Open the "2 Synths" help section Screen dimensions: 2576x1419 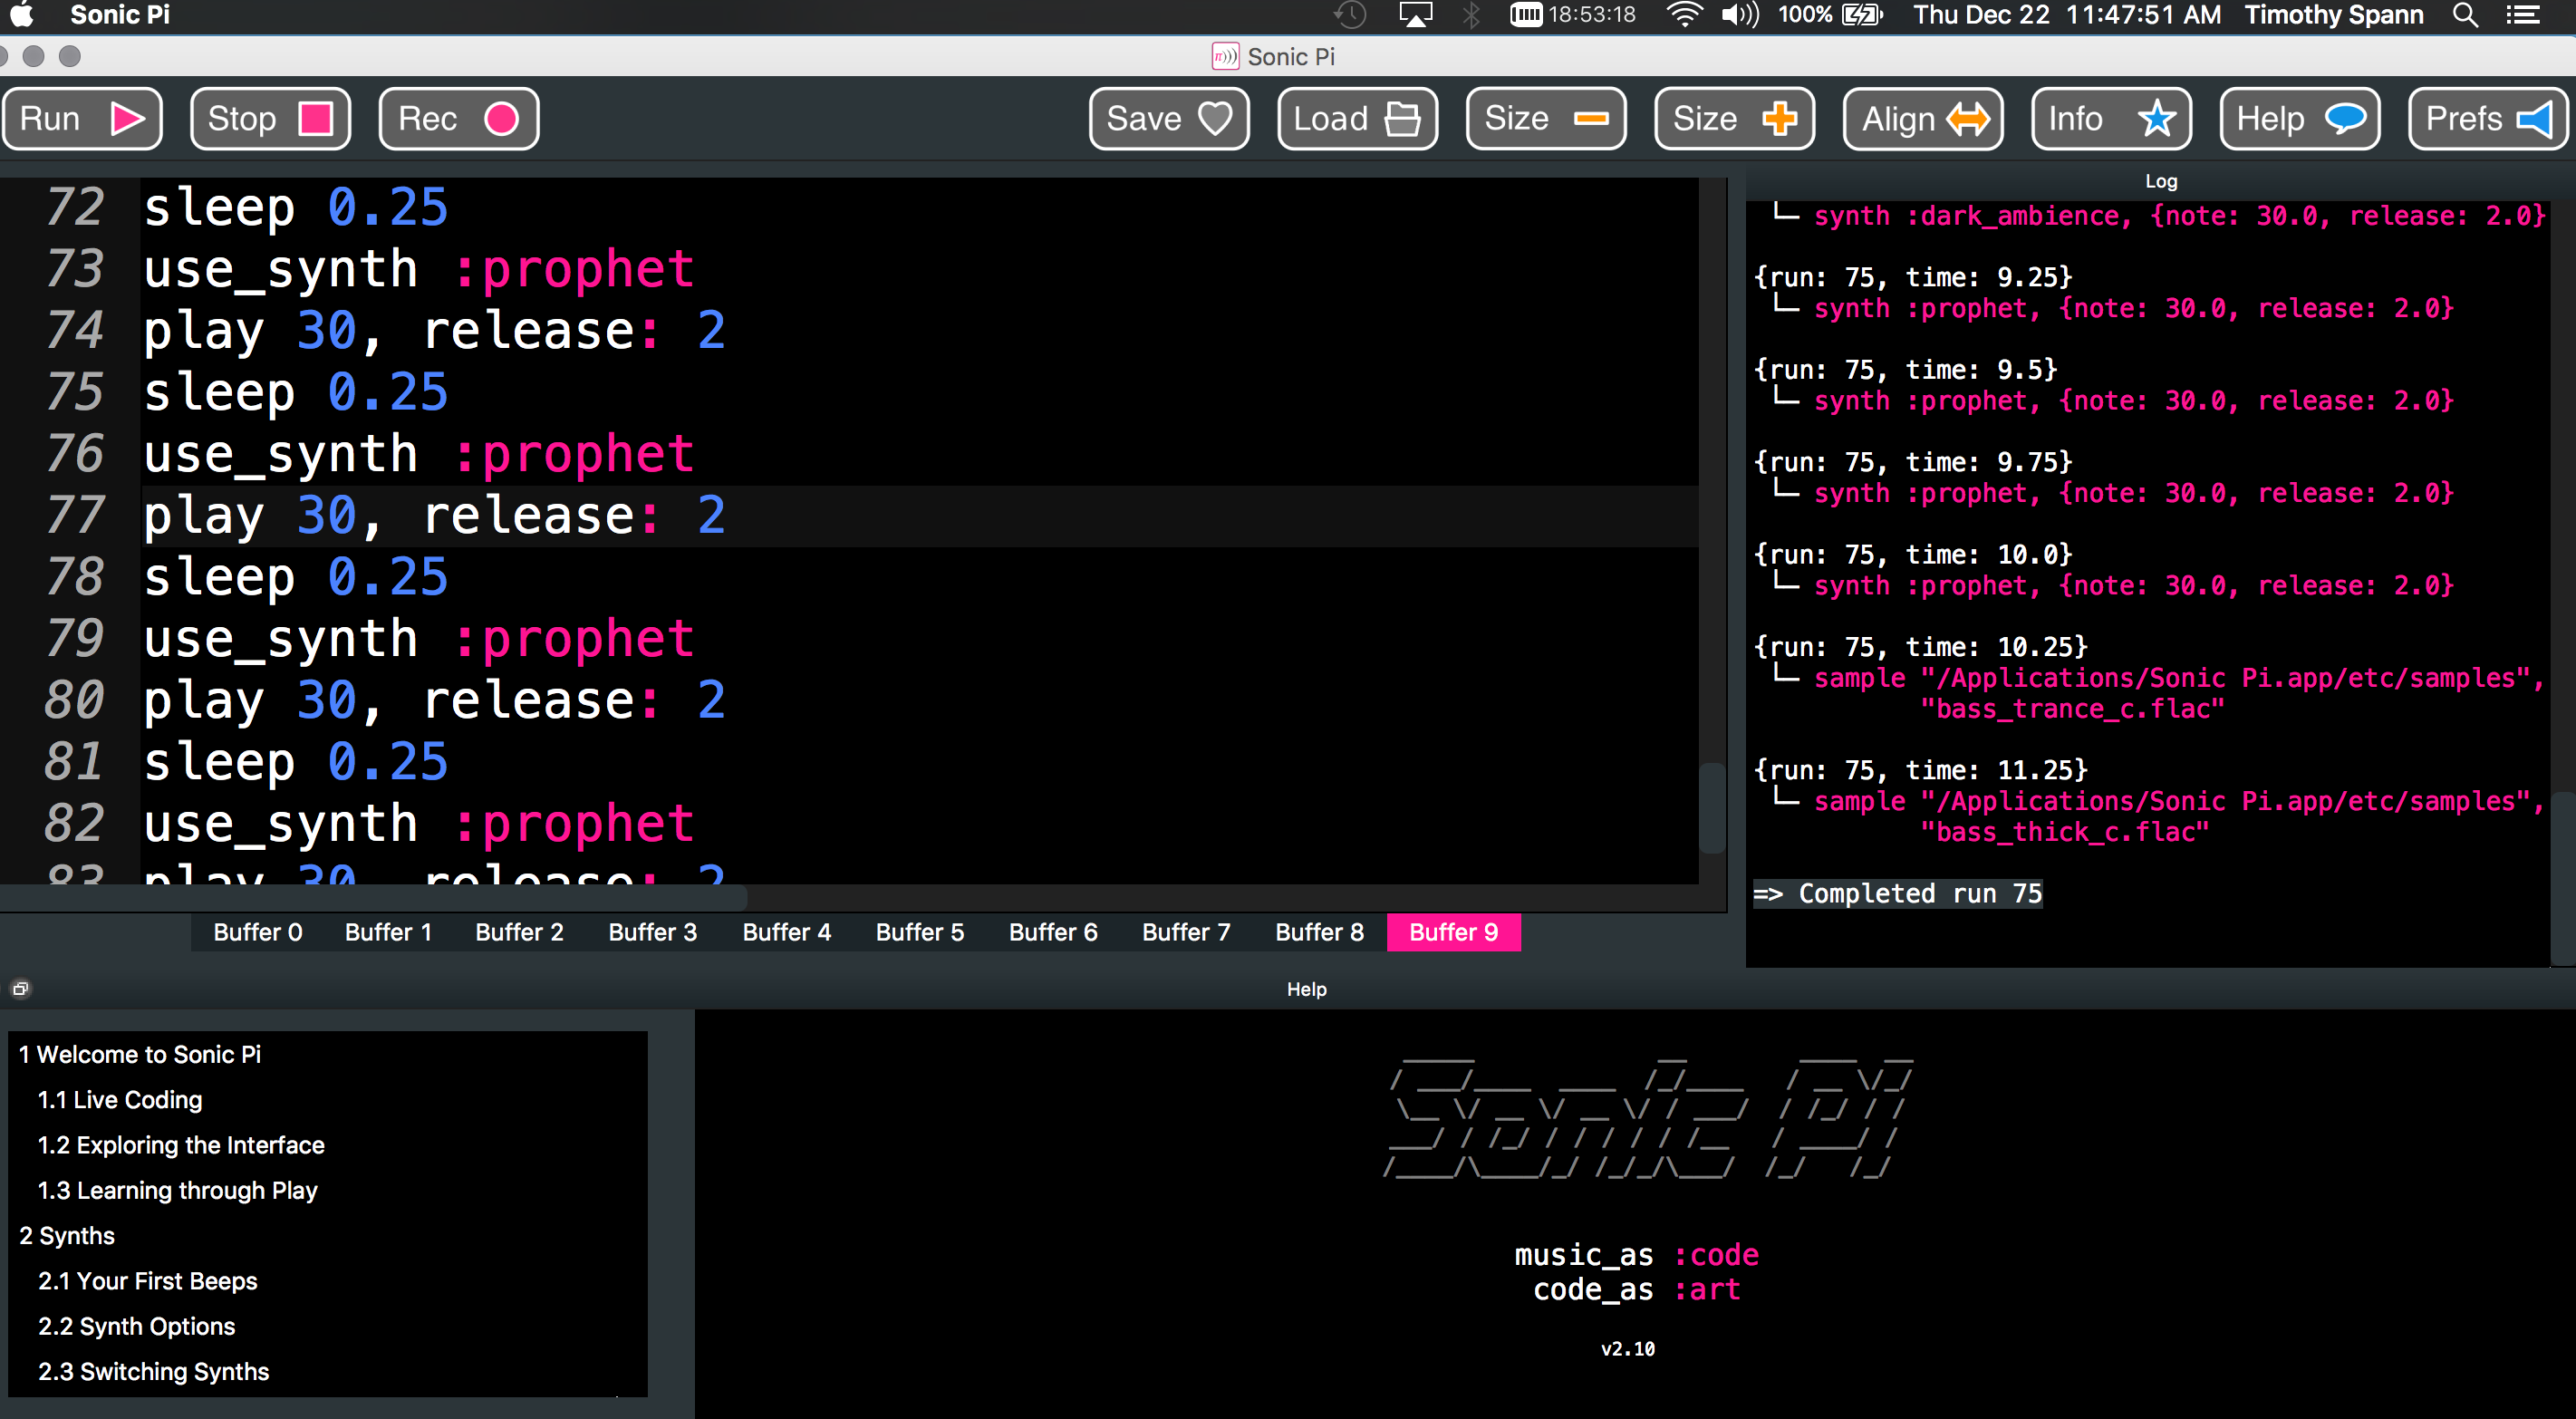(x=67, y=1235)
